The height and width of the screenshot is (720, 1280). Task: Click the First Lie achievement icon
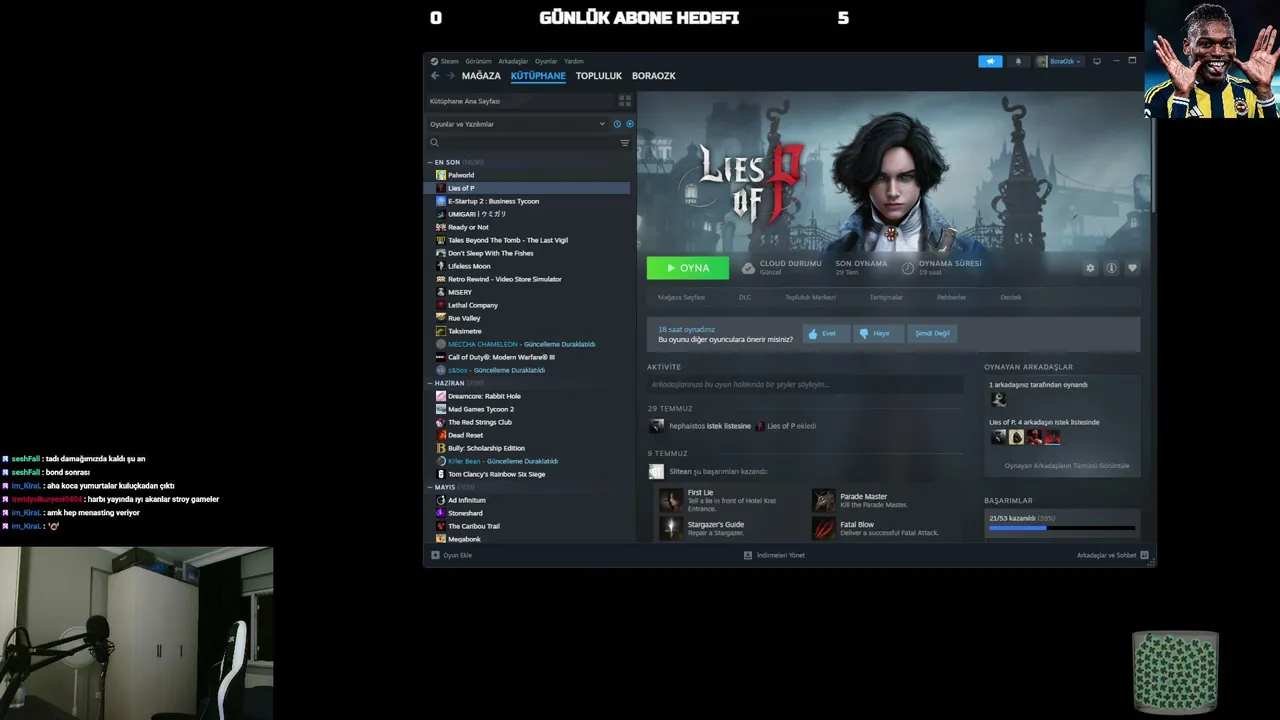pyautogui.click(x=671, y=500)
